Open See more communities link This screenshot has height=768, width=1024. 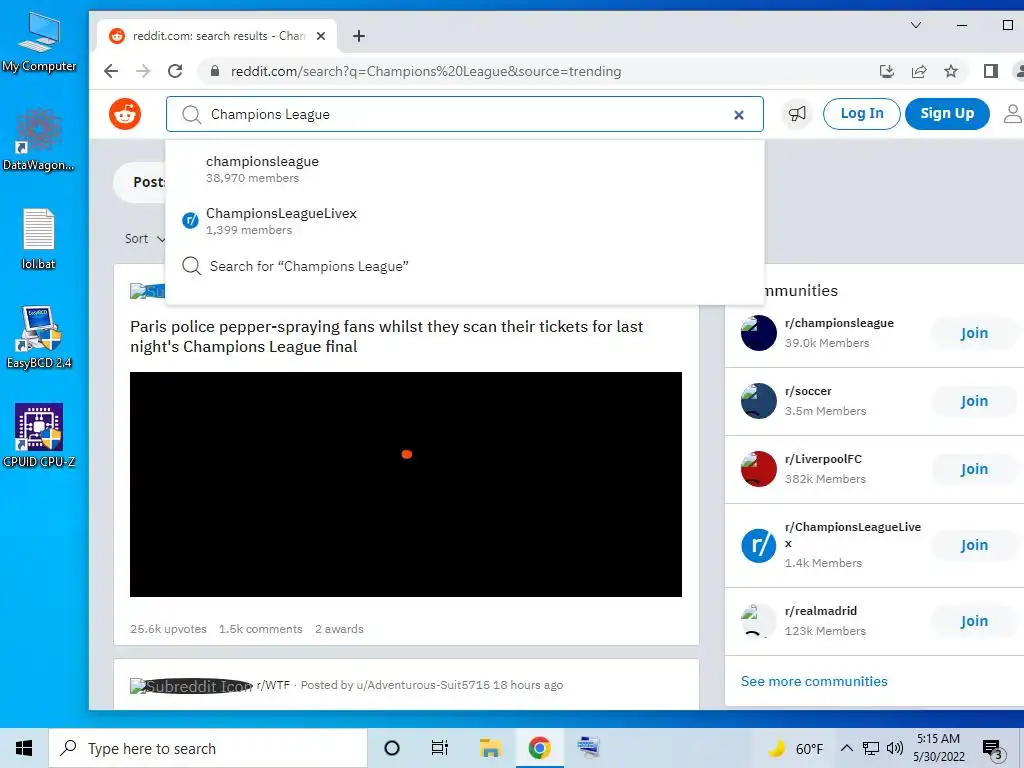point(814,681)
